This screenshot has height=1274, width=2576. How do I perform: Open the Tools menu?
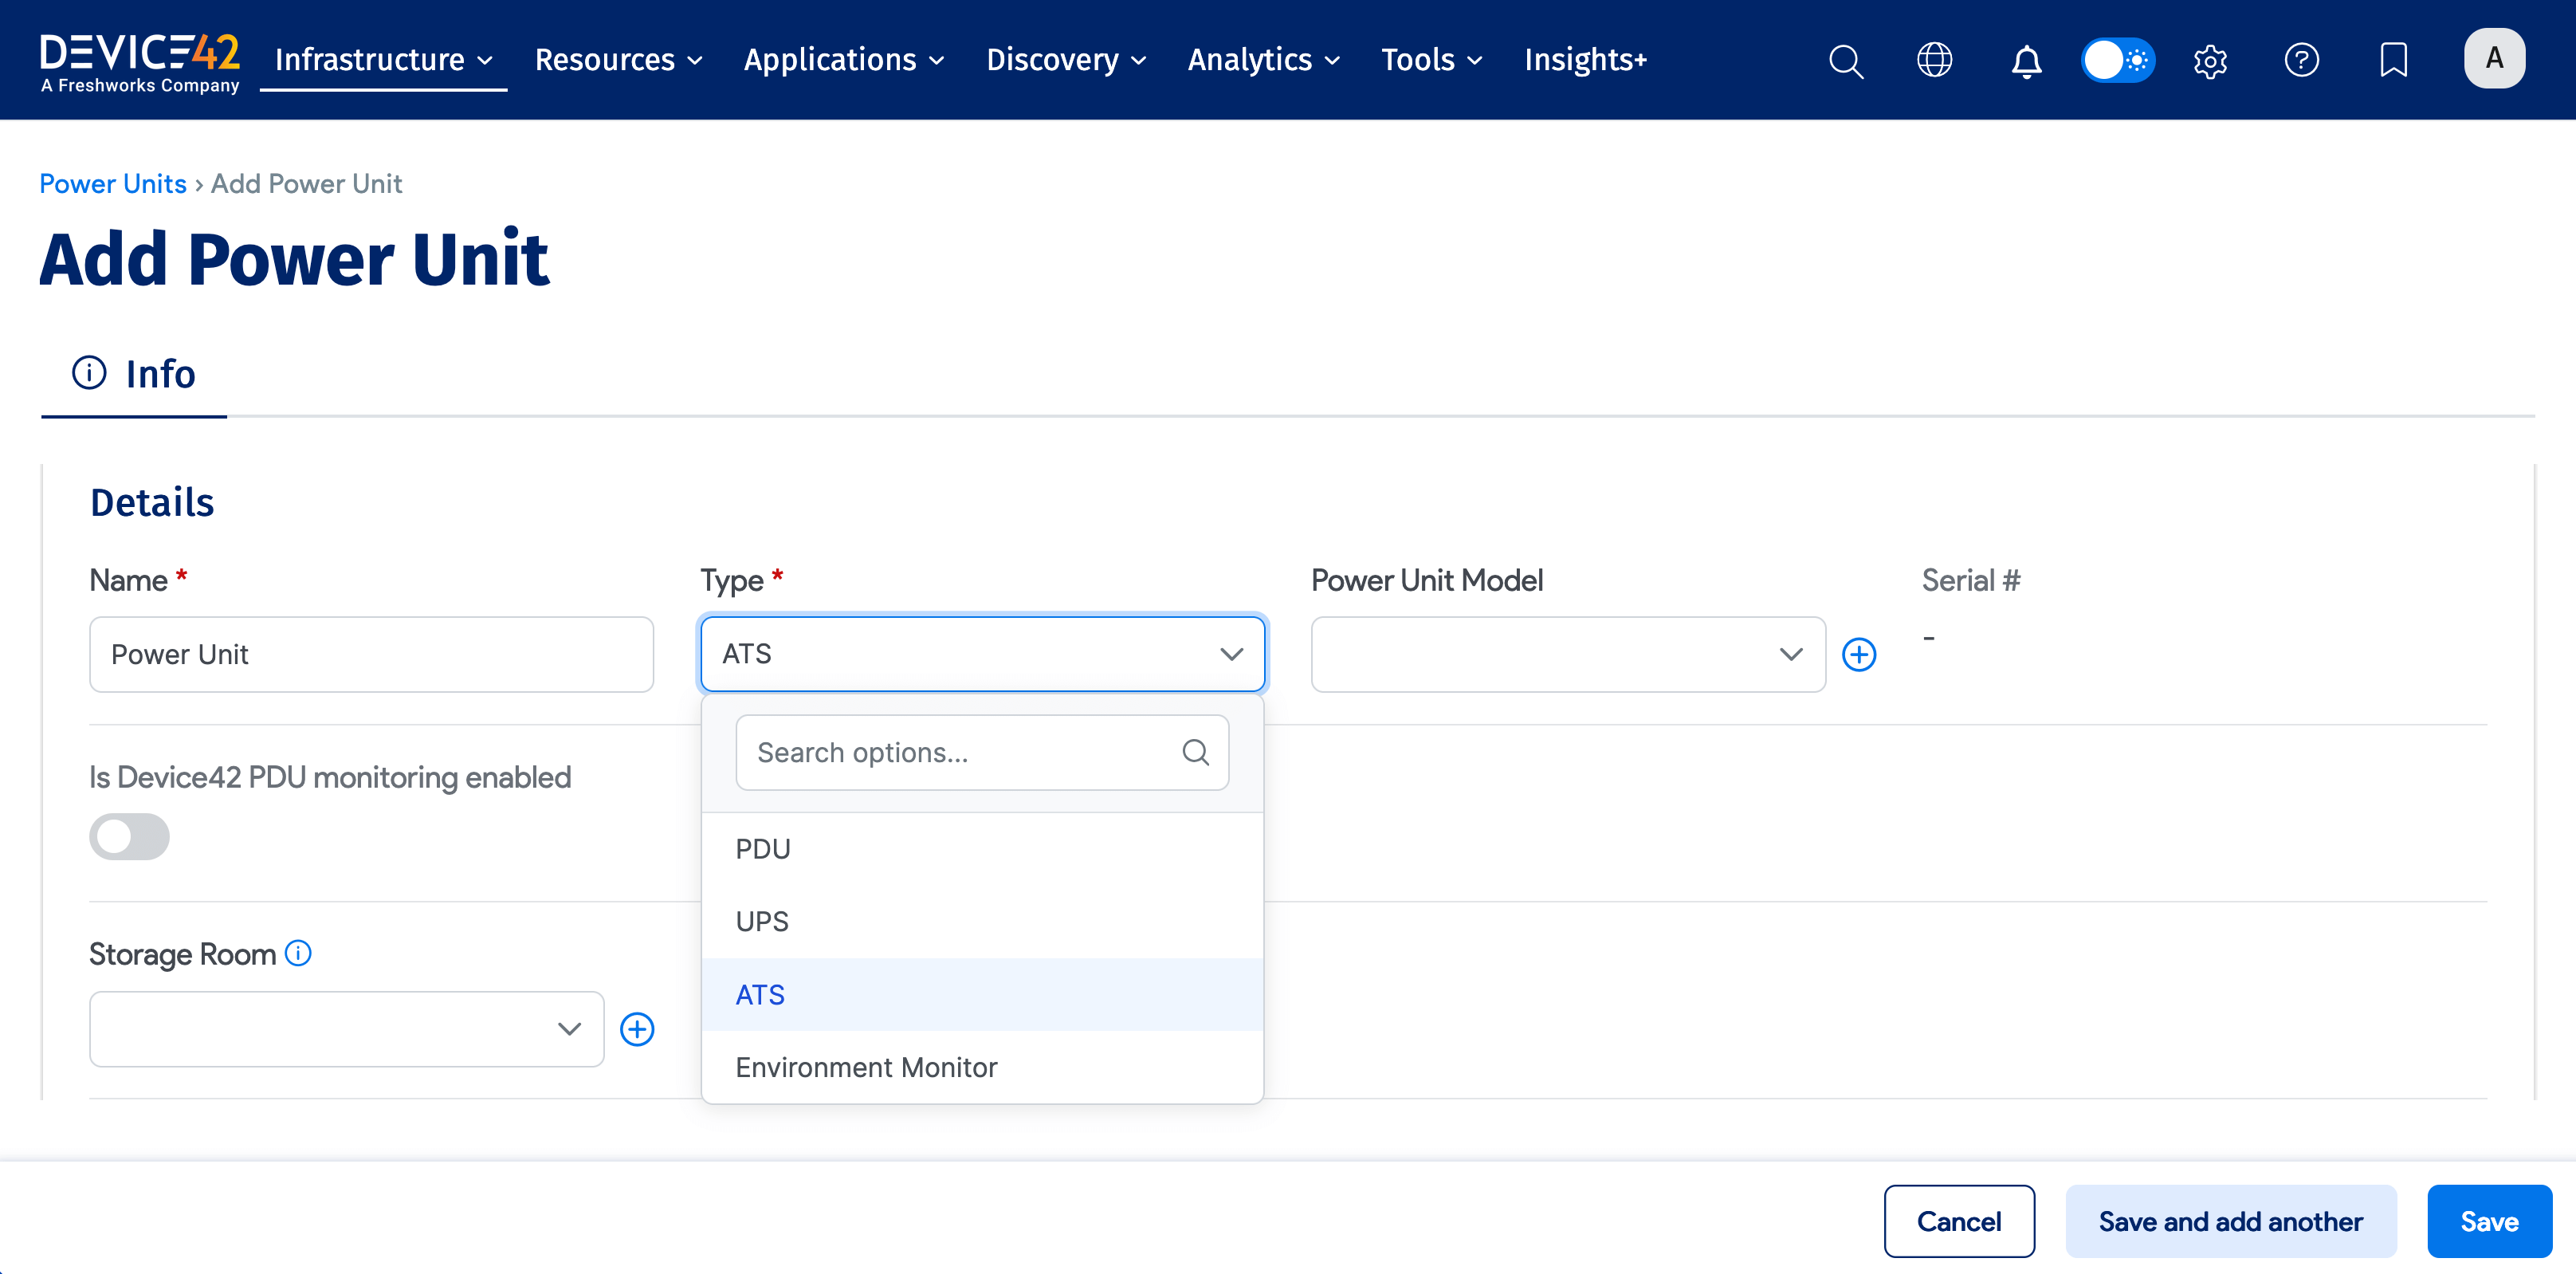1431,60
